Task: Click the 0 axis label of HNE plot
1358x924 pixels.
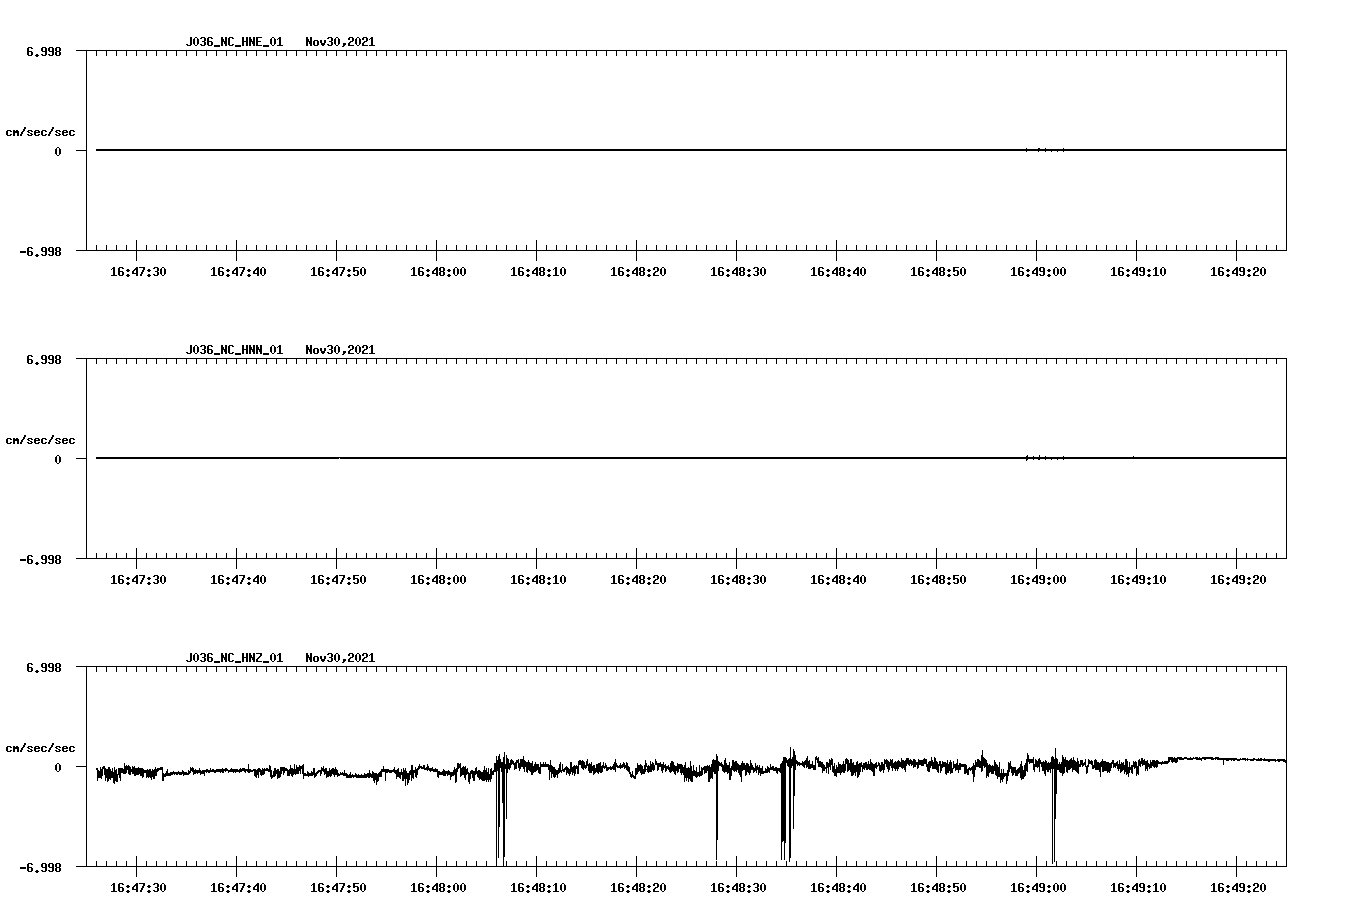Action: (58, 151)
